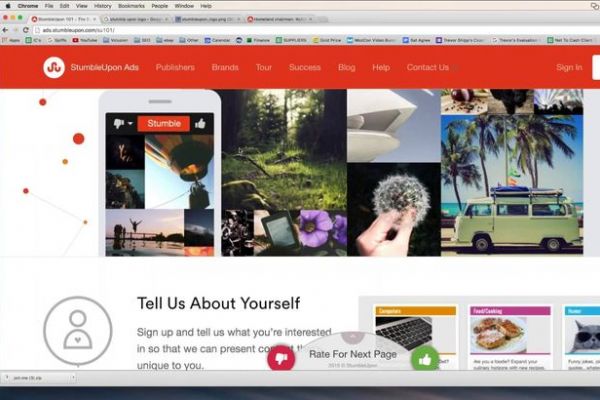Open the Success nav link

(x=305, y=67)
